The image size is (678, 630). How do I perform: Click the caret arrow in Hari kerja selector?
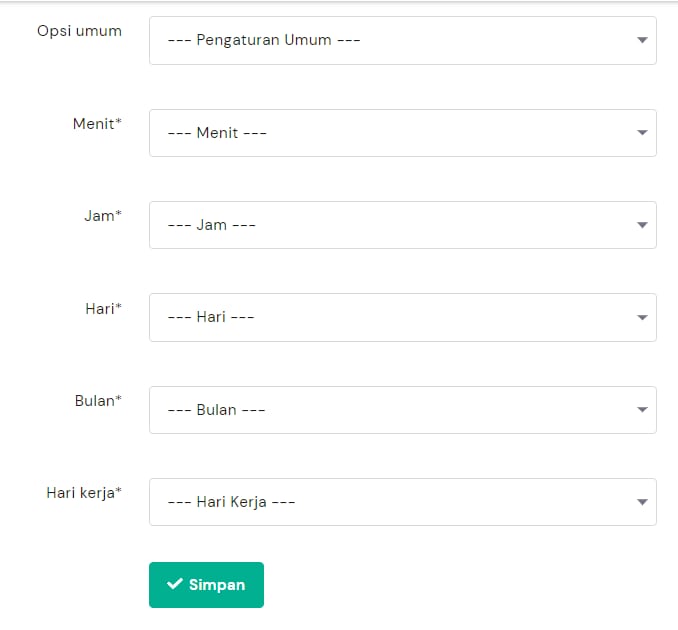point(642,502)
